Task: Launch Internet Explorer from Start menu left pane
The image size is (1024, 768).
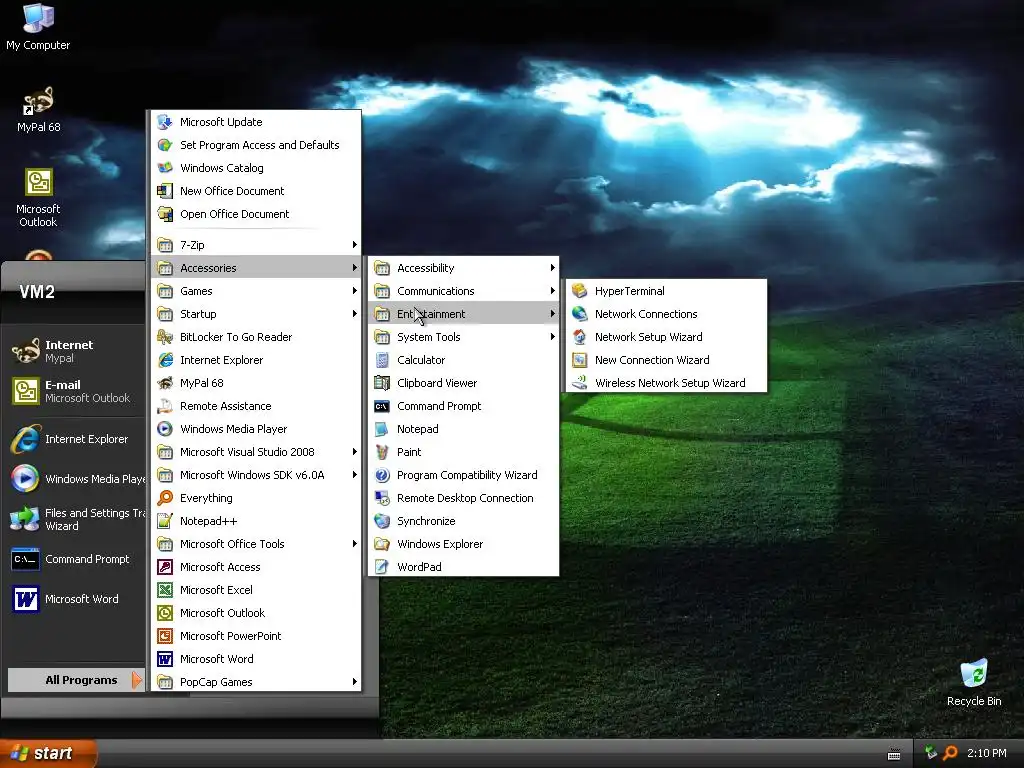Action: click(x=73, y=439)
